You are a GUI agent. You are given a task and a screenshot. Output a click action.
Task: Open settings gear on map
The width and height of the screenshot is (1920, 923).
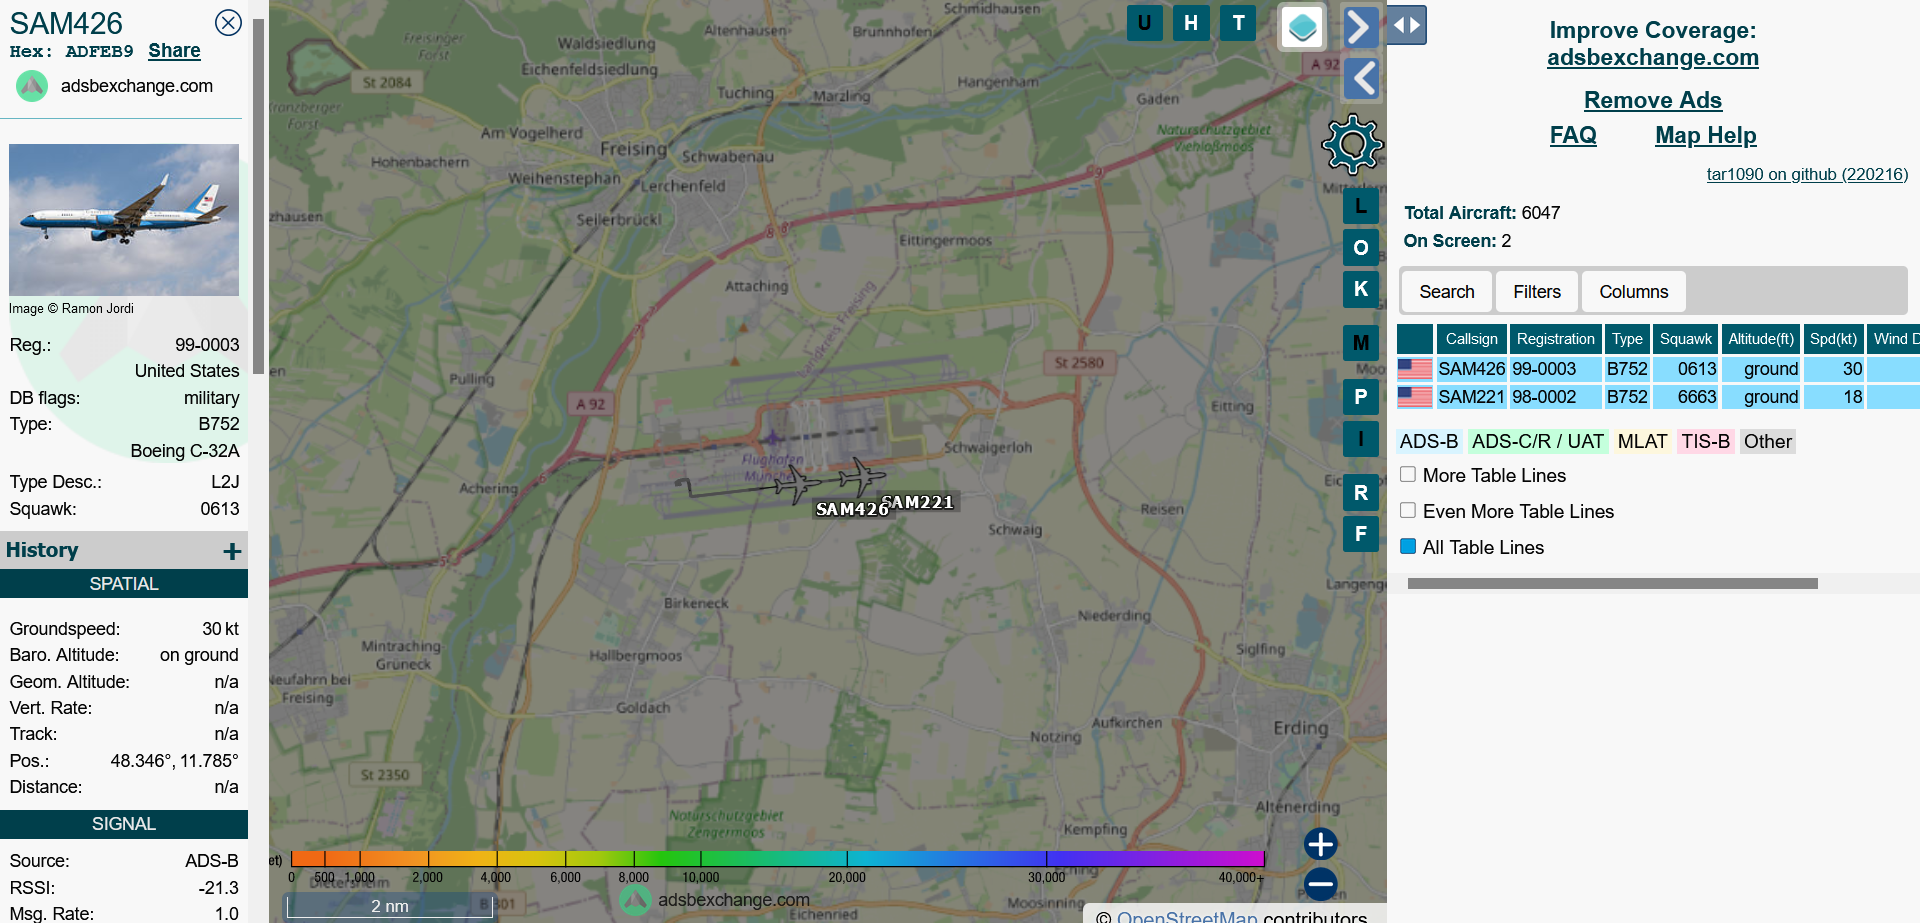coord(1352,145)
